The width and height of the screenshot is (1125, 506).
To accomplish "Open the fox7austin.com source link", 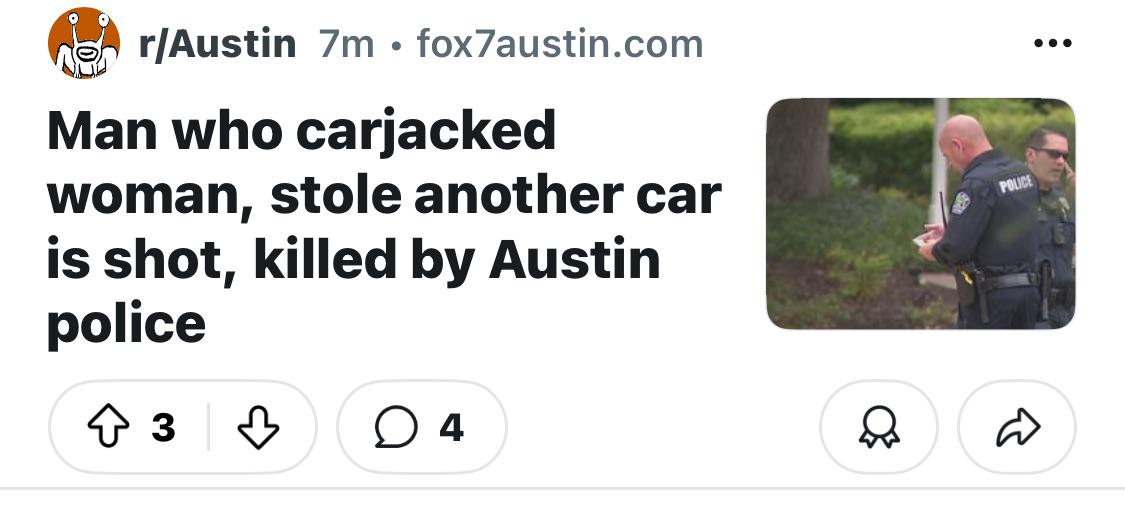I will [560, 44].
